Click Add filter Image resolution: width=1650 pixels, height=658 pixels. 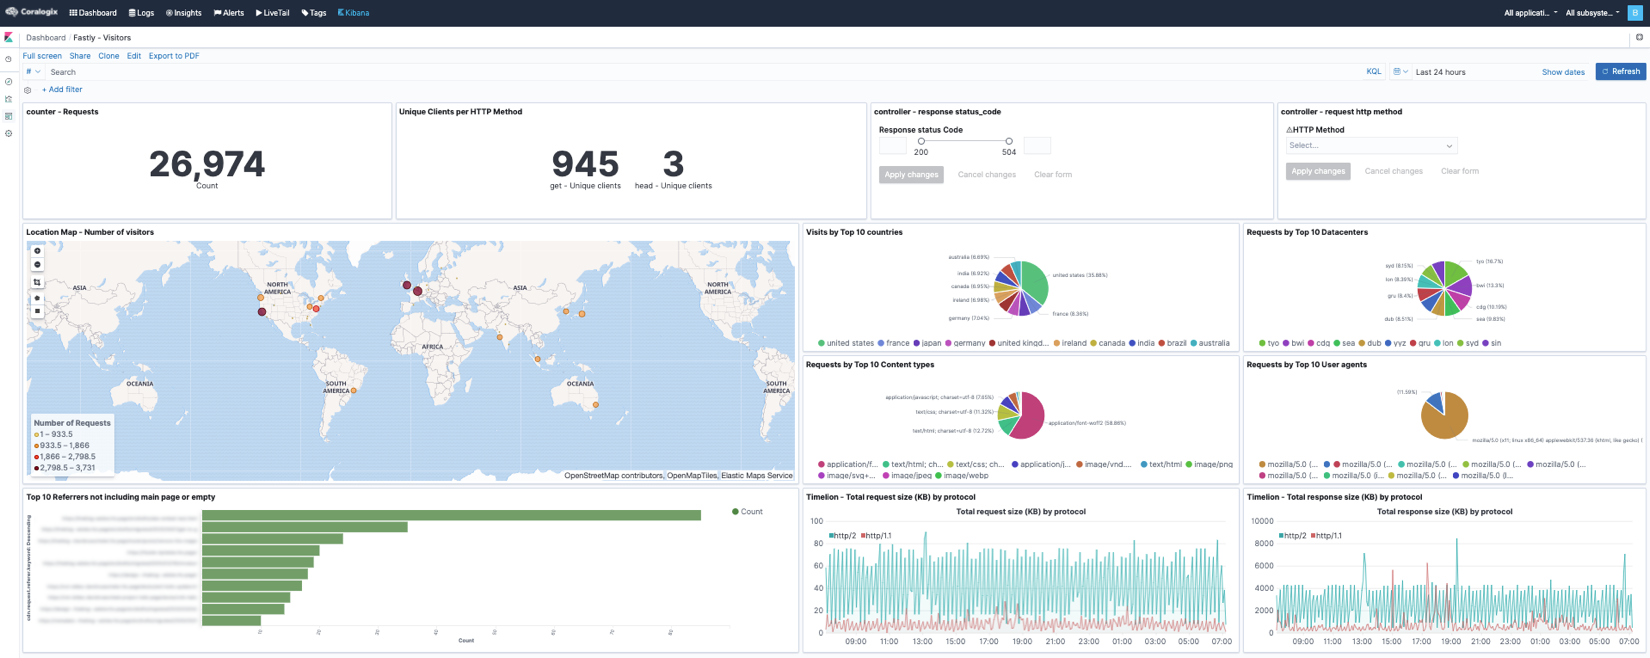pos(62,90)
